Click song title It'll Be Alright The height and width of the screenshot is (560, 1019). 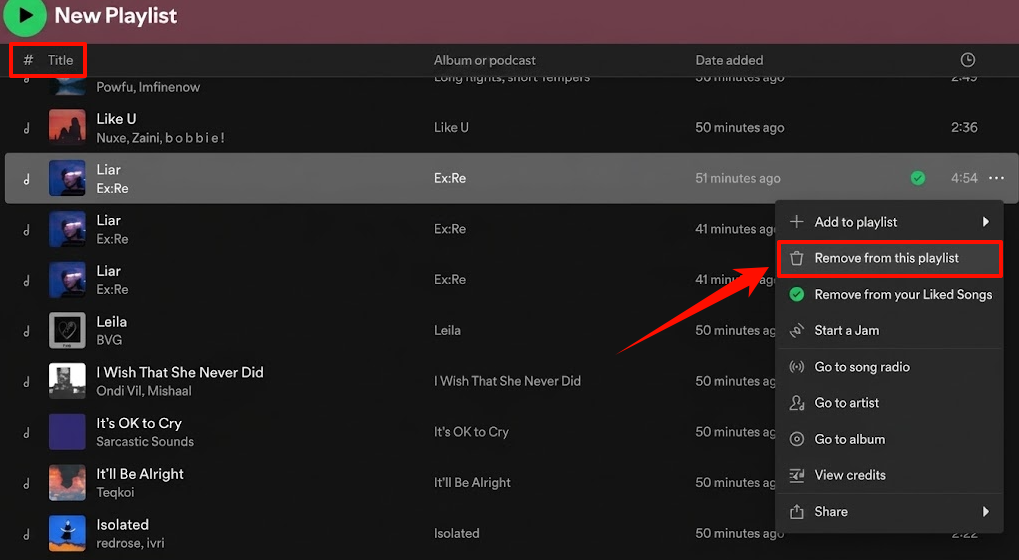(x=140, y=474)
